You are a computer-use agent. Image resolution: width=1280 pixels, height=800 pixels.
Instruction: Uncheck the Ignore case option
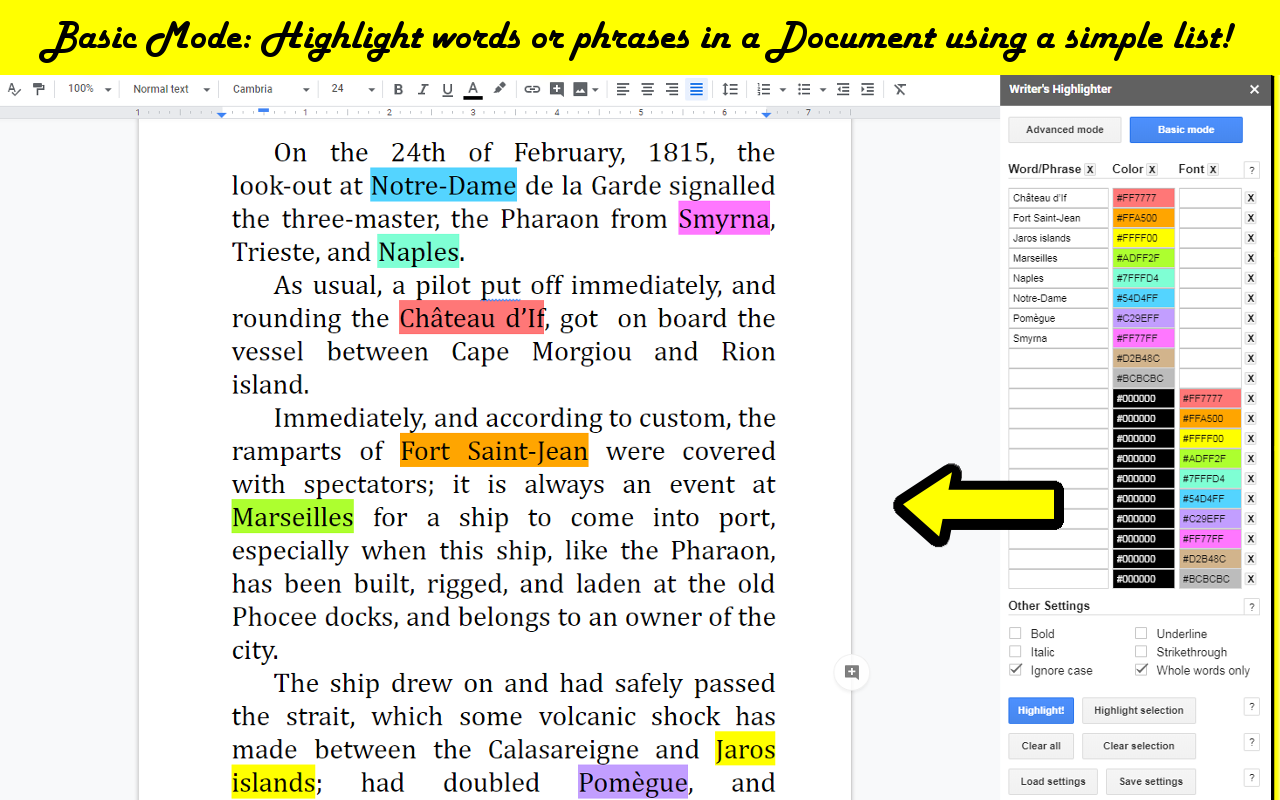1015,670
